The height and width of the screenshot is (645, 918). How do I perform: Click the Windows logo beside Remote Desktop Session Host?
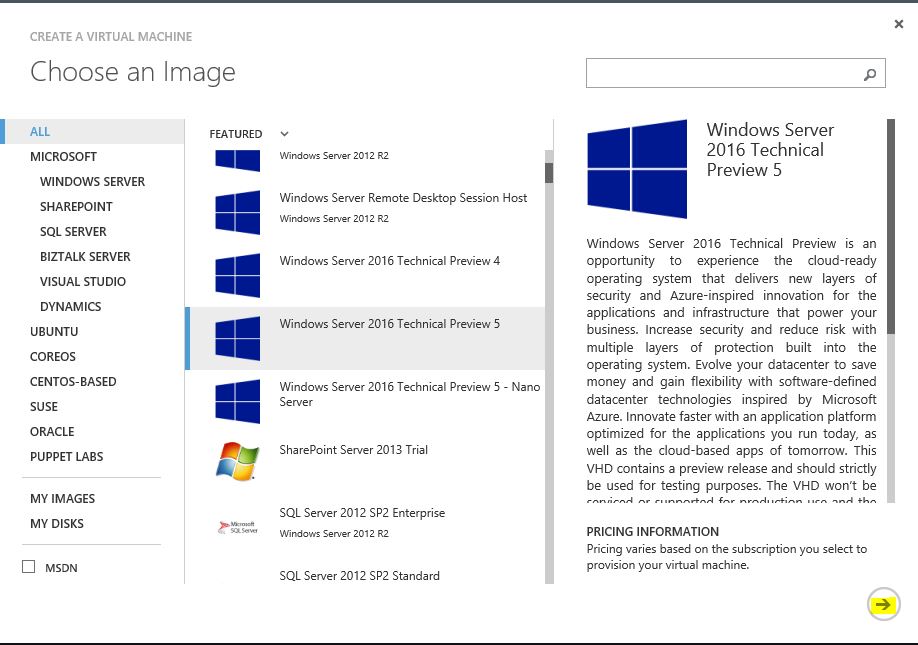[x=238, y=212]
